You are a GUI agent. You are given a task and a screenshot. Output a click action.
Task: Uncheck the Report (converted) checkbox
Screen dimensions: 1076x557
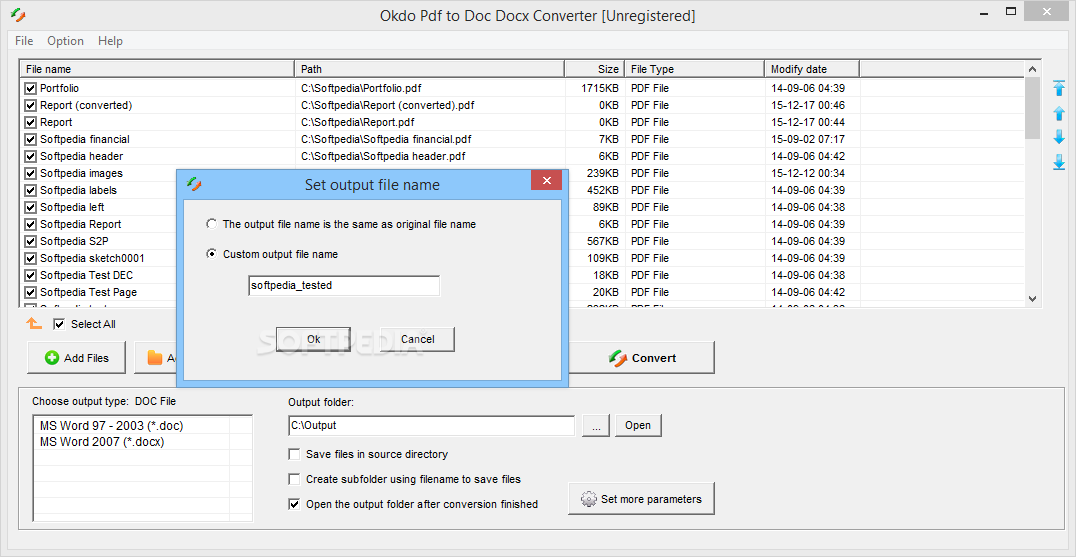tap(30, 106)
